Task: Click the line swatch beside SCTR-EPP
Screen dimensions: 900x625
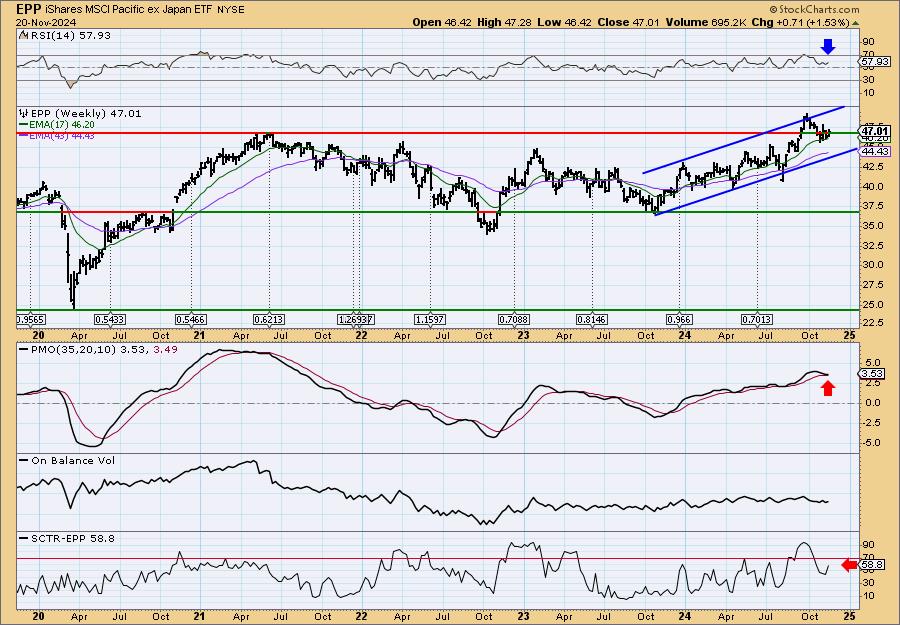Action: (x=23, y=538)
